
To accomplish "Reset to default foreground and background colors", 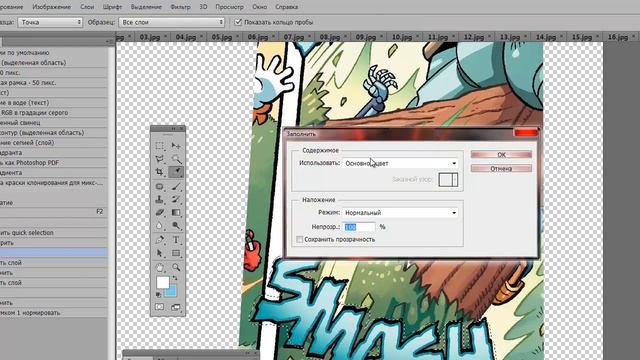I will (159, 294).
